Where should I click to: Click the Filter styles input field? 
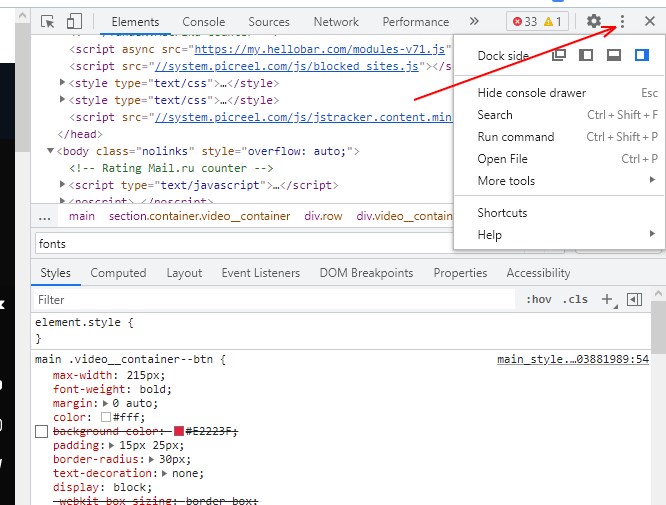270,299
